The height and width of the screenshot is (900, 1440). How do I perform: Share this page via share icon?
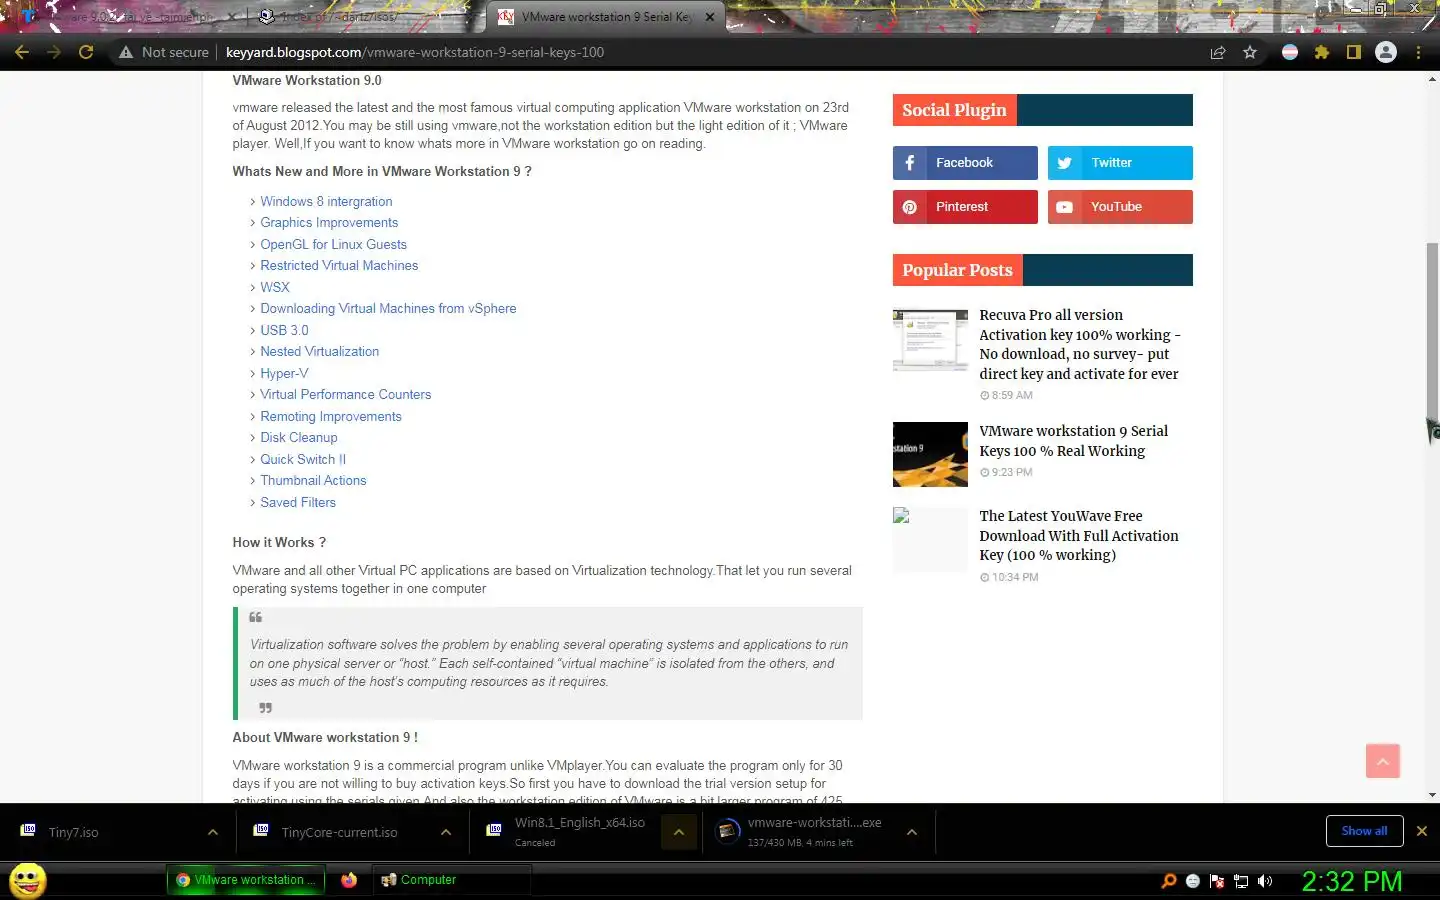(1218, 52)
